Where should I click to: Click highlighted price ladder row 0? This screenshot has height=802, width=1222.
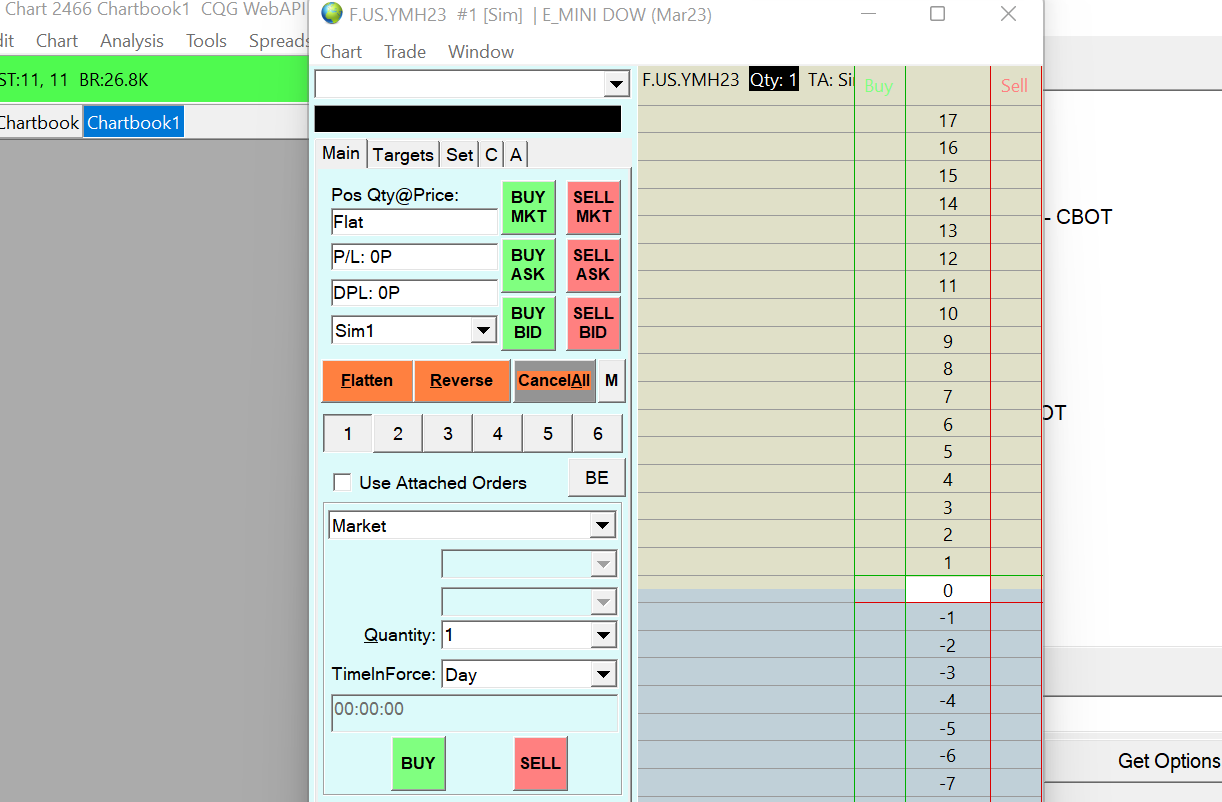click(948, 590)
